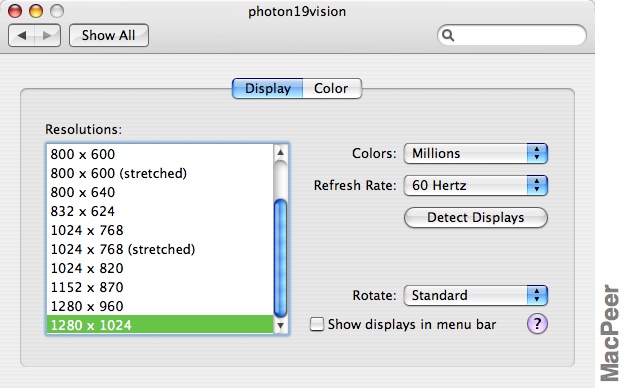624x388 pixels.
Task: Select resolution 800 x 600 (stretched)
Action: click(160, 173)
